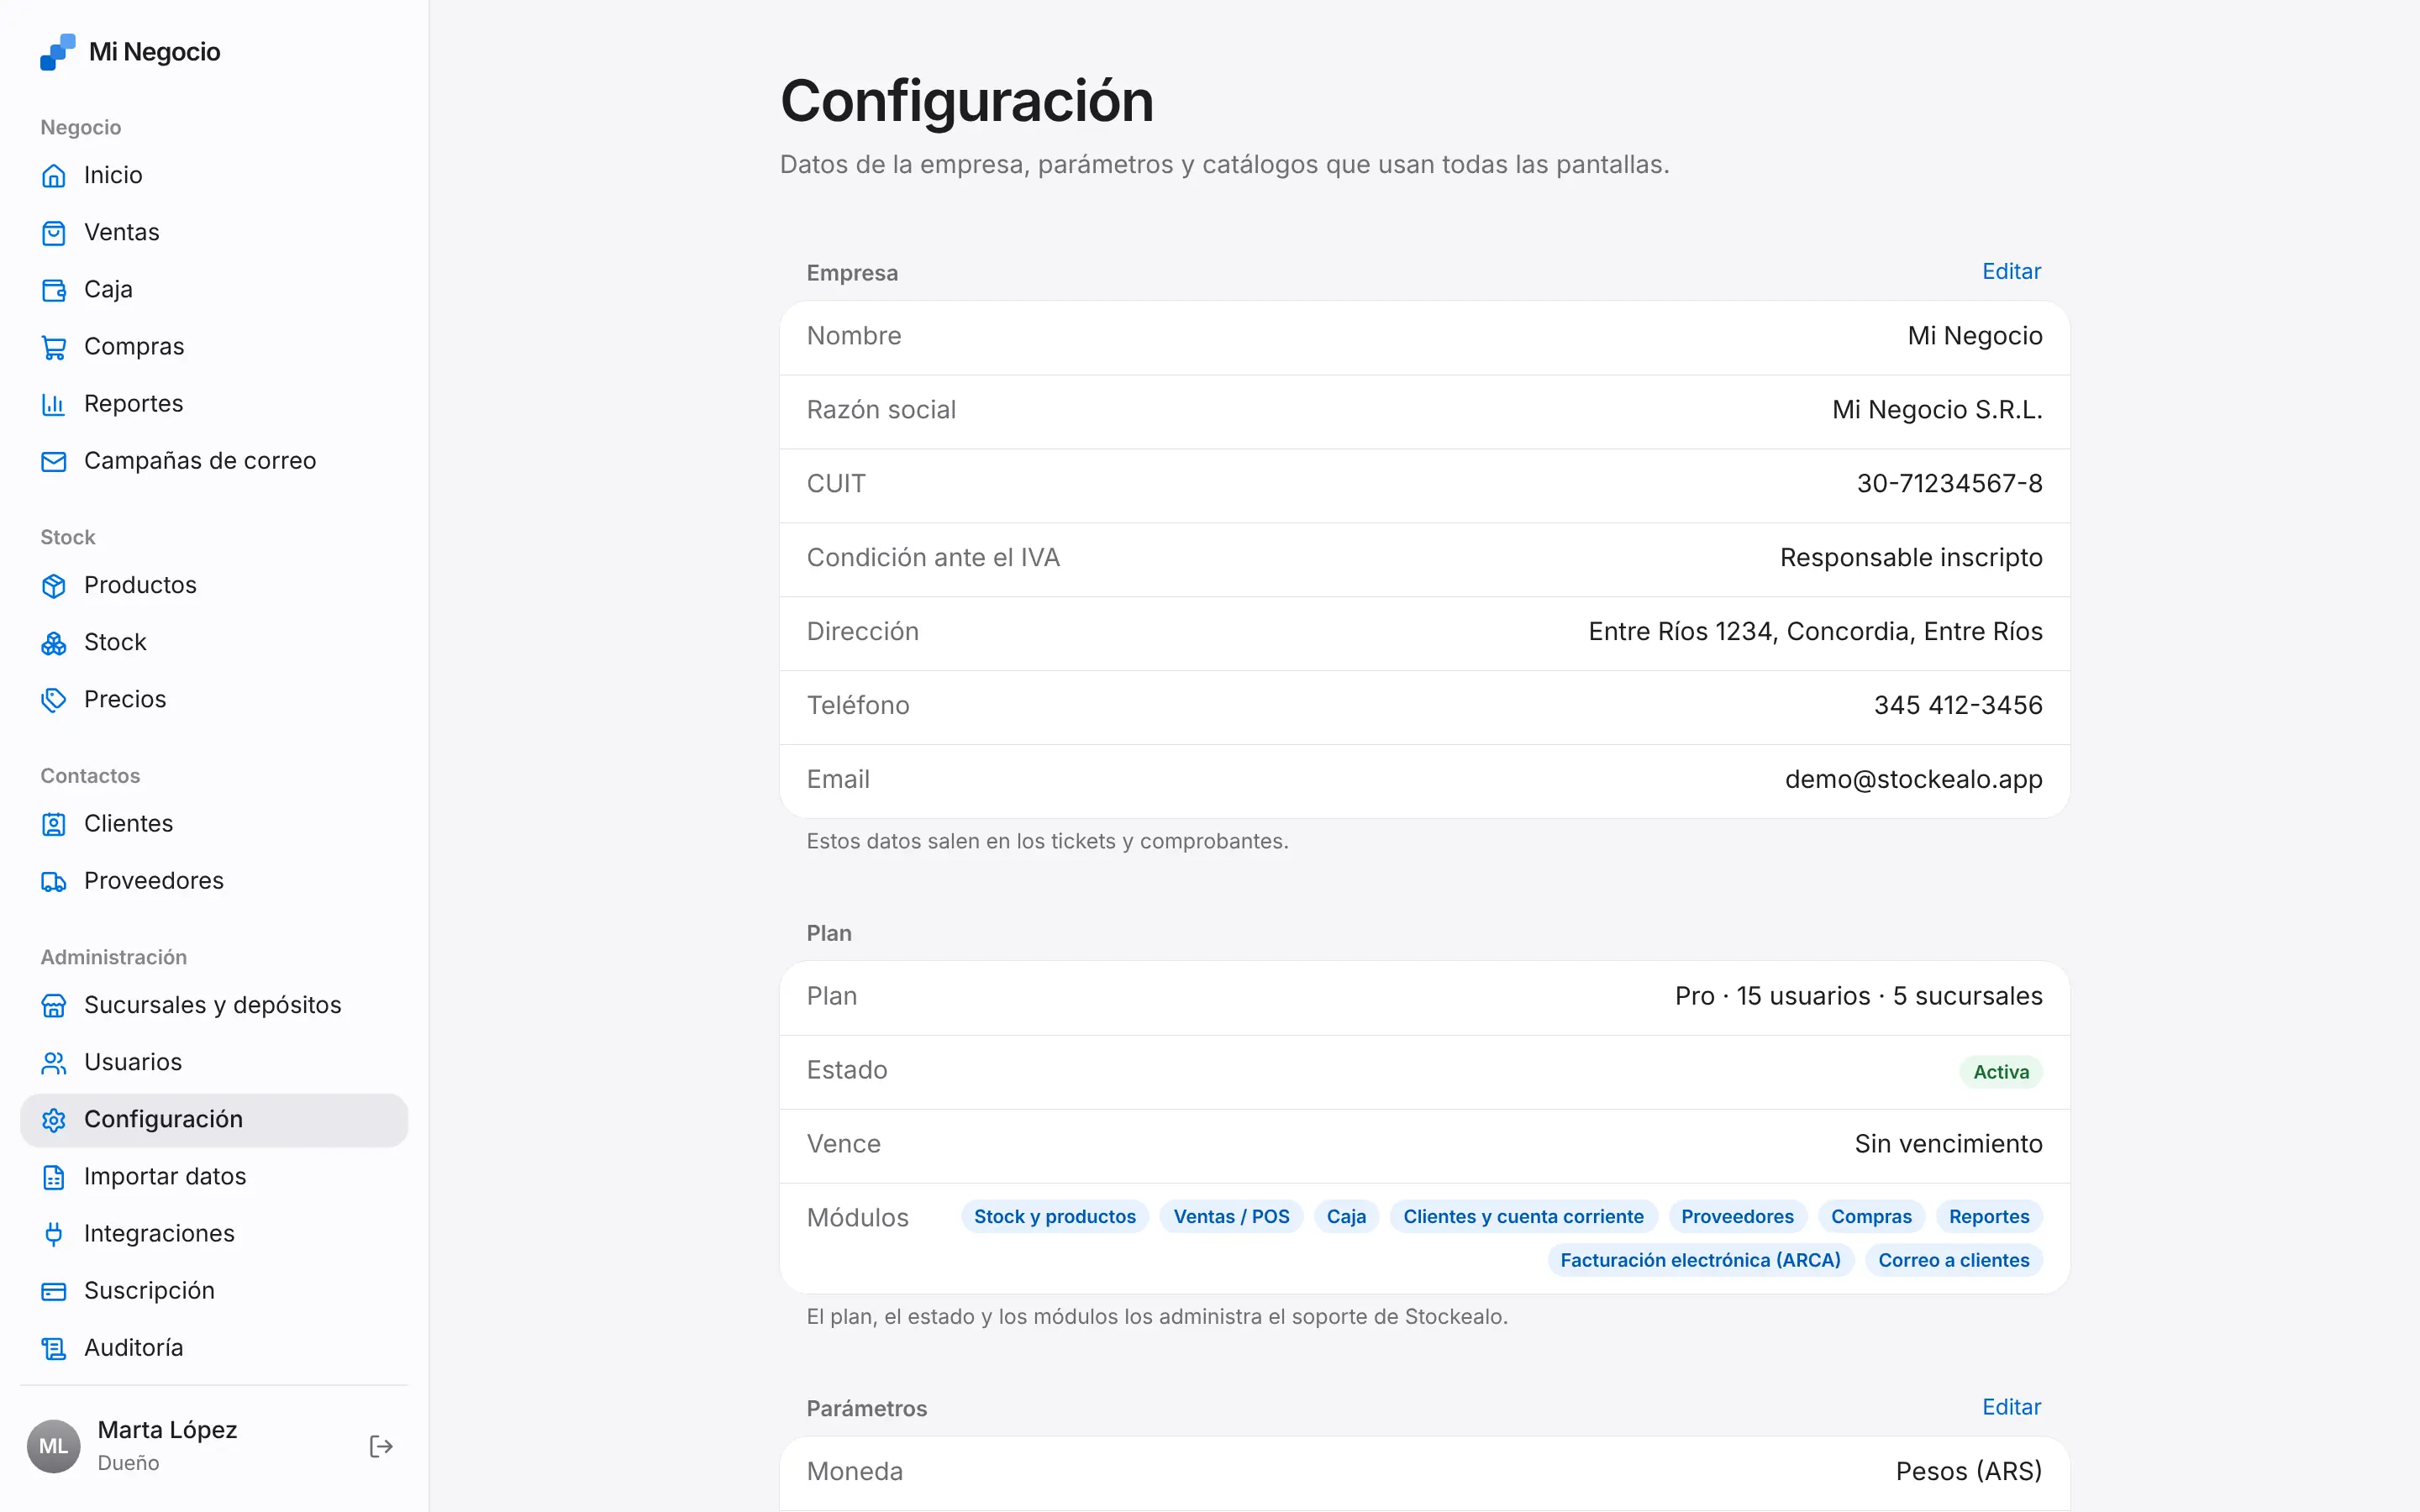Click the Precios tag icon
2420x1512 pixels.
pos(54,700)
